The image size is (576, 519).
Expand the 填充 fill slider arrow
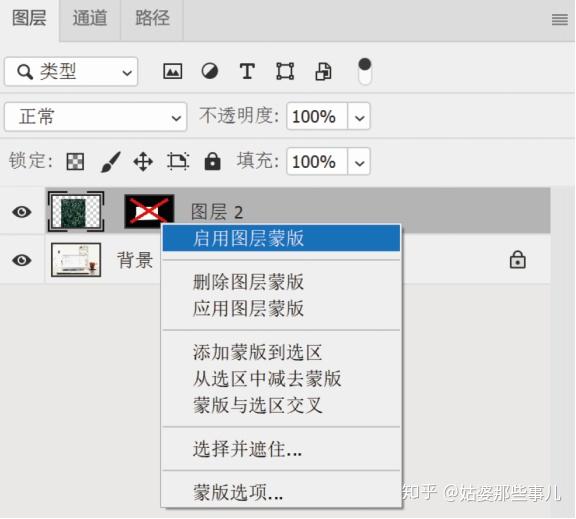pos(359,162)
